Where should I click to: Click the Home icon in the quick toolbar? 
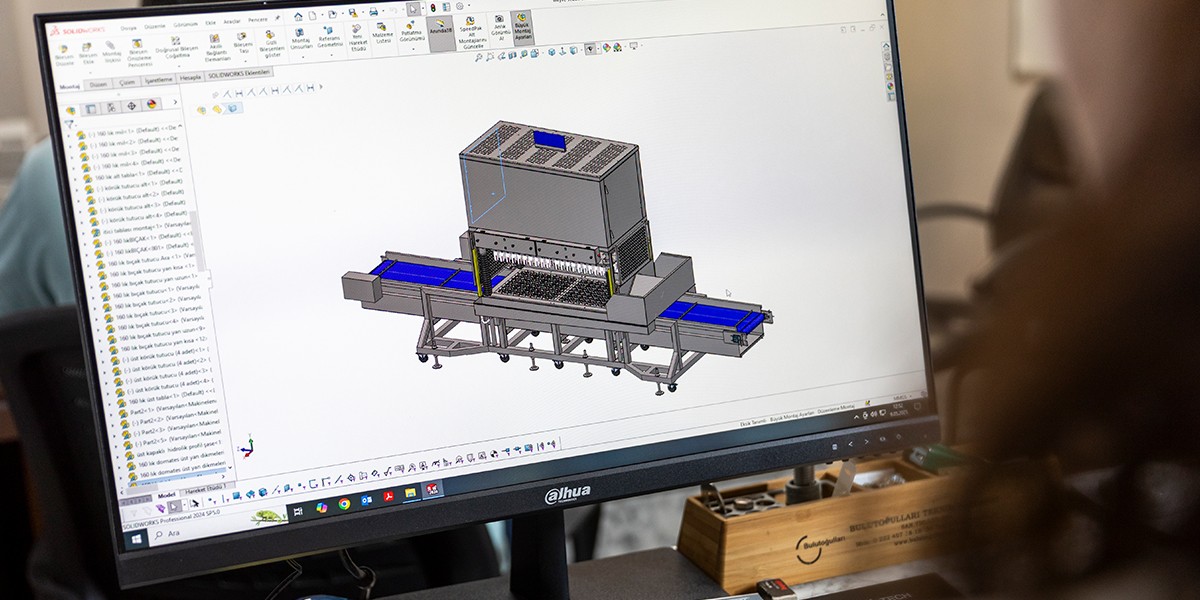coord(299,16)
